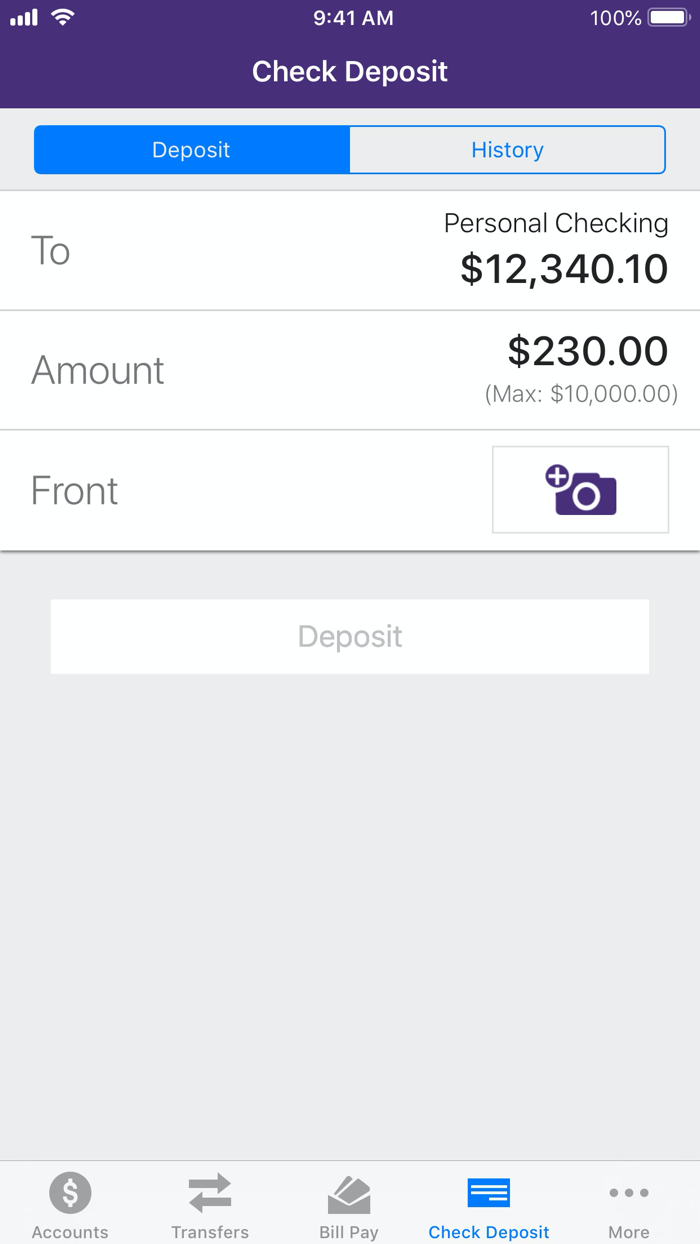700x1244 pixels.
Task: Tap the battery indicator icon
Action: pos(668,16)
